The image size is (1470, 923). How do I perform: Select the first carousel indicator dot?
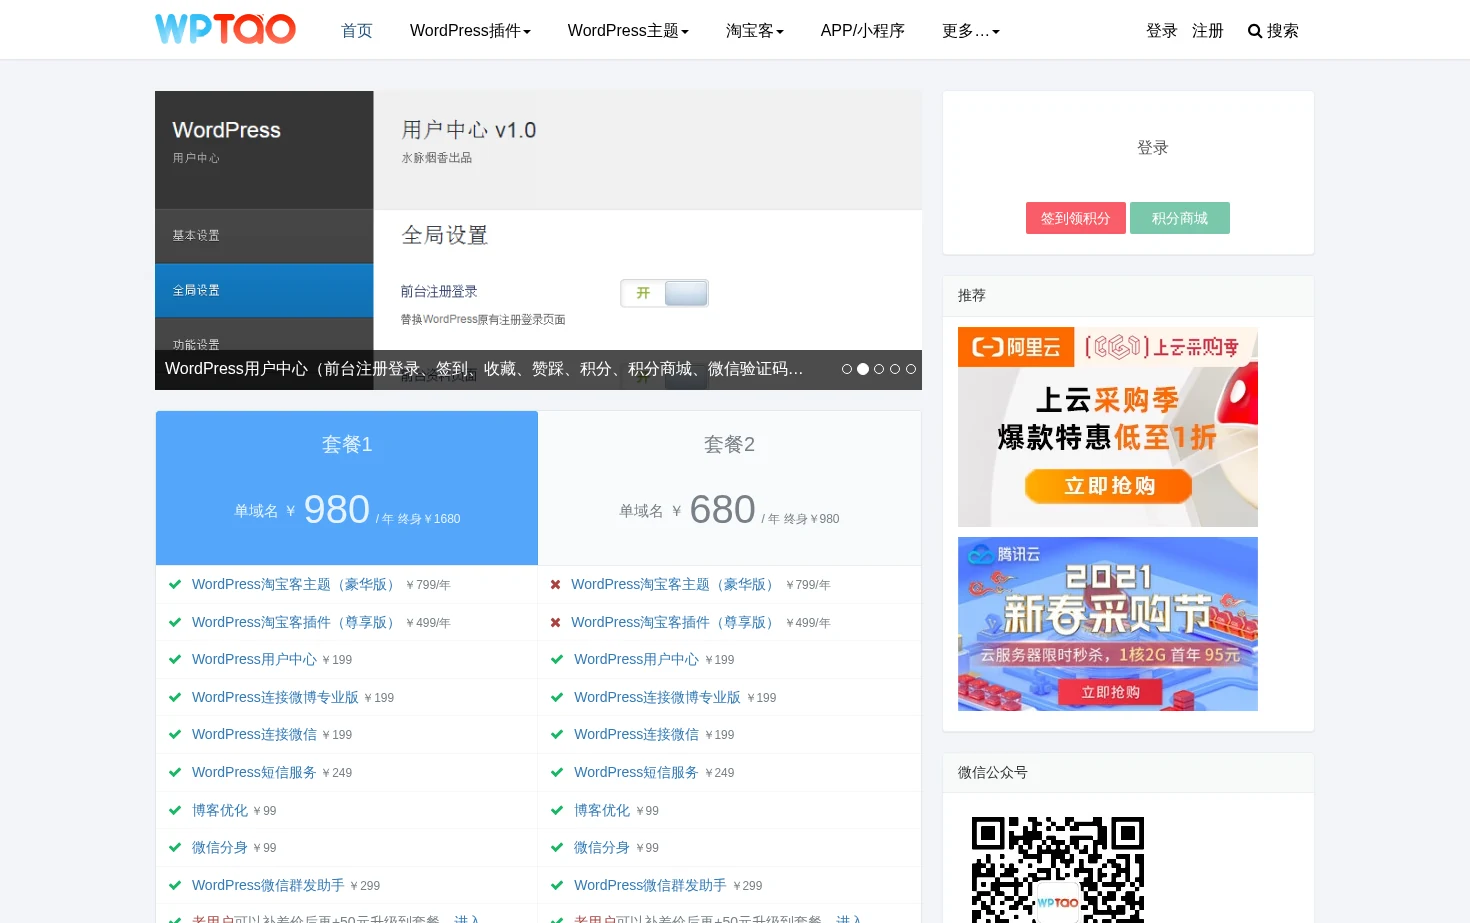[847, 369]
